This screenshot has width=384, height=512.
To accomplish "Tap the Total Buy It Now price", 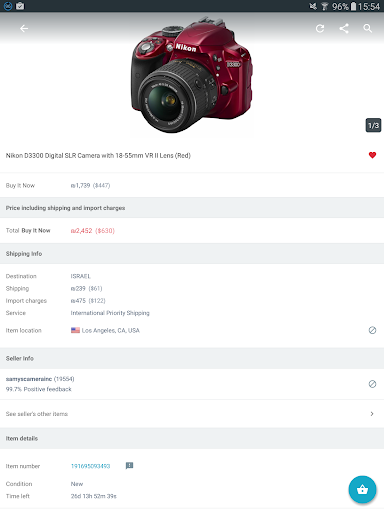I will [x=93, y=231].
